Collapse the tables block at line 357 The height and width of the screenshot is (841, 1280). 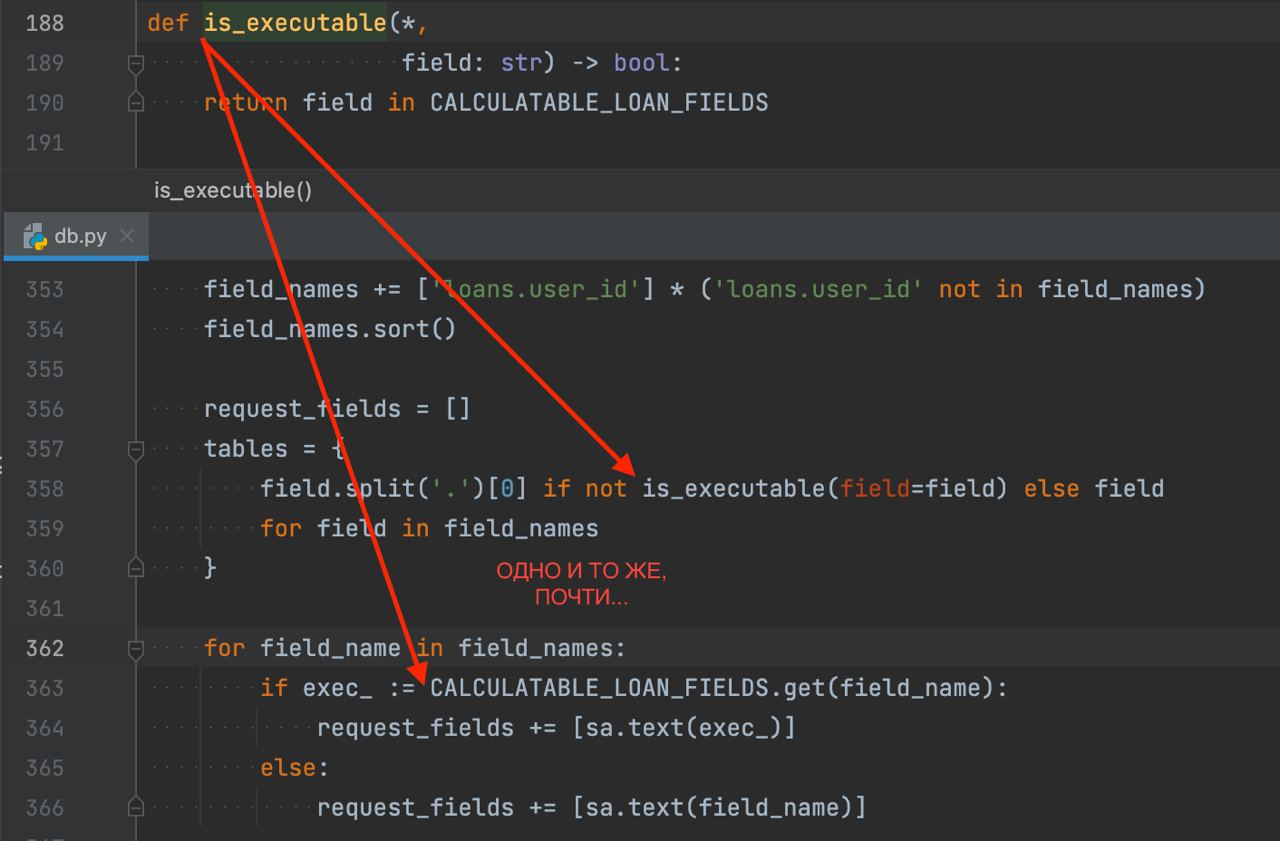tap(136, 449)
